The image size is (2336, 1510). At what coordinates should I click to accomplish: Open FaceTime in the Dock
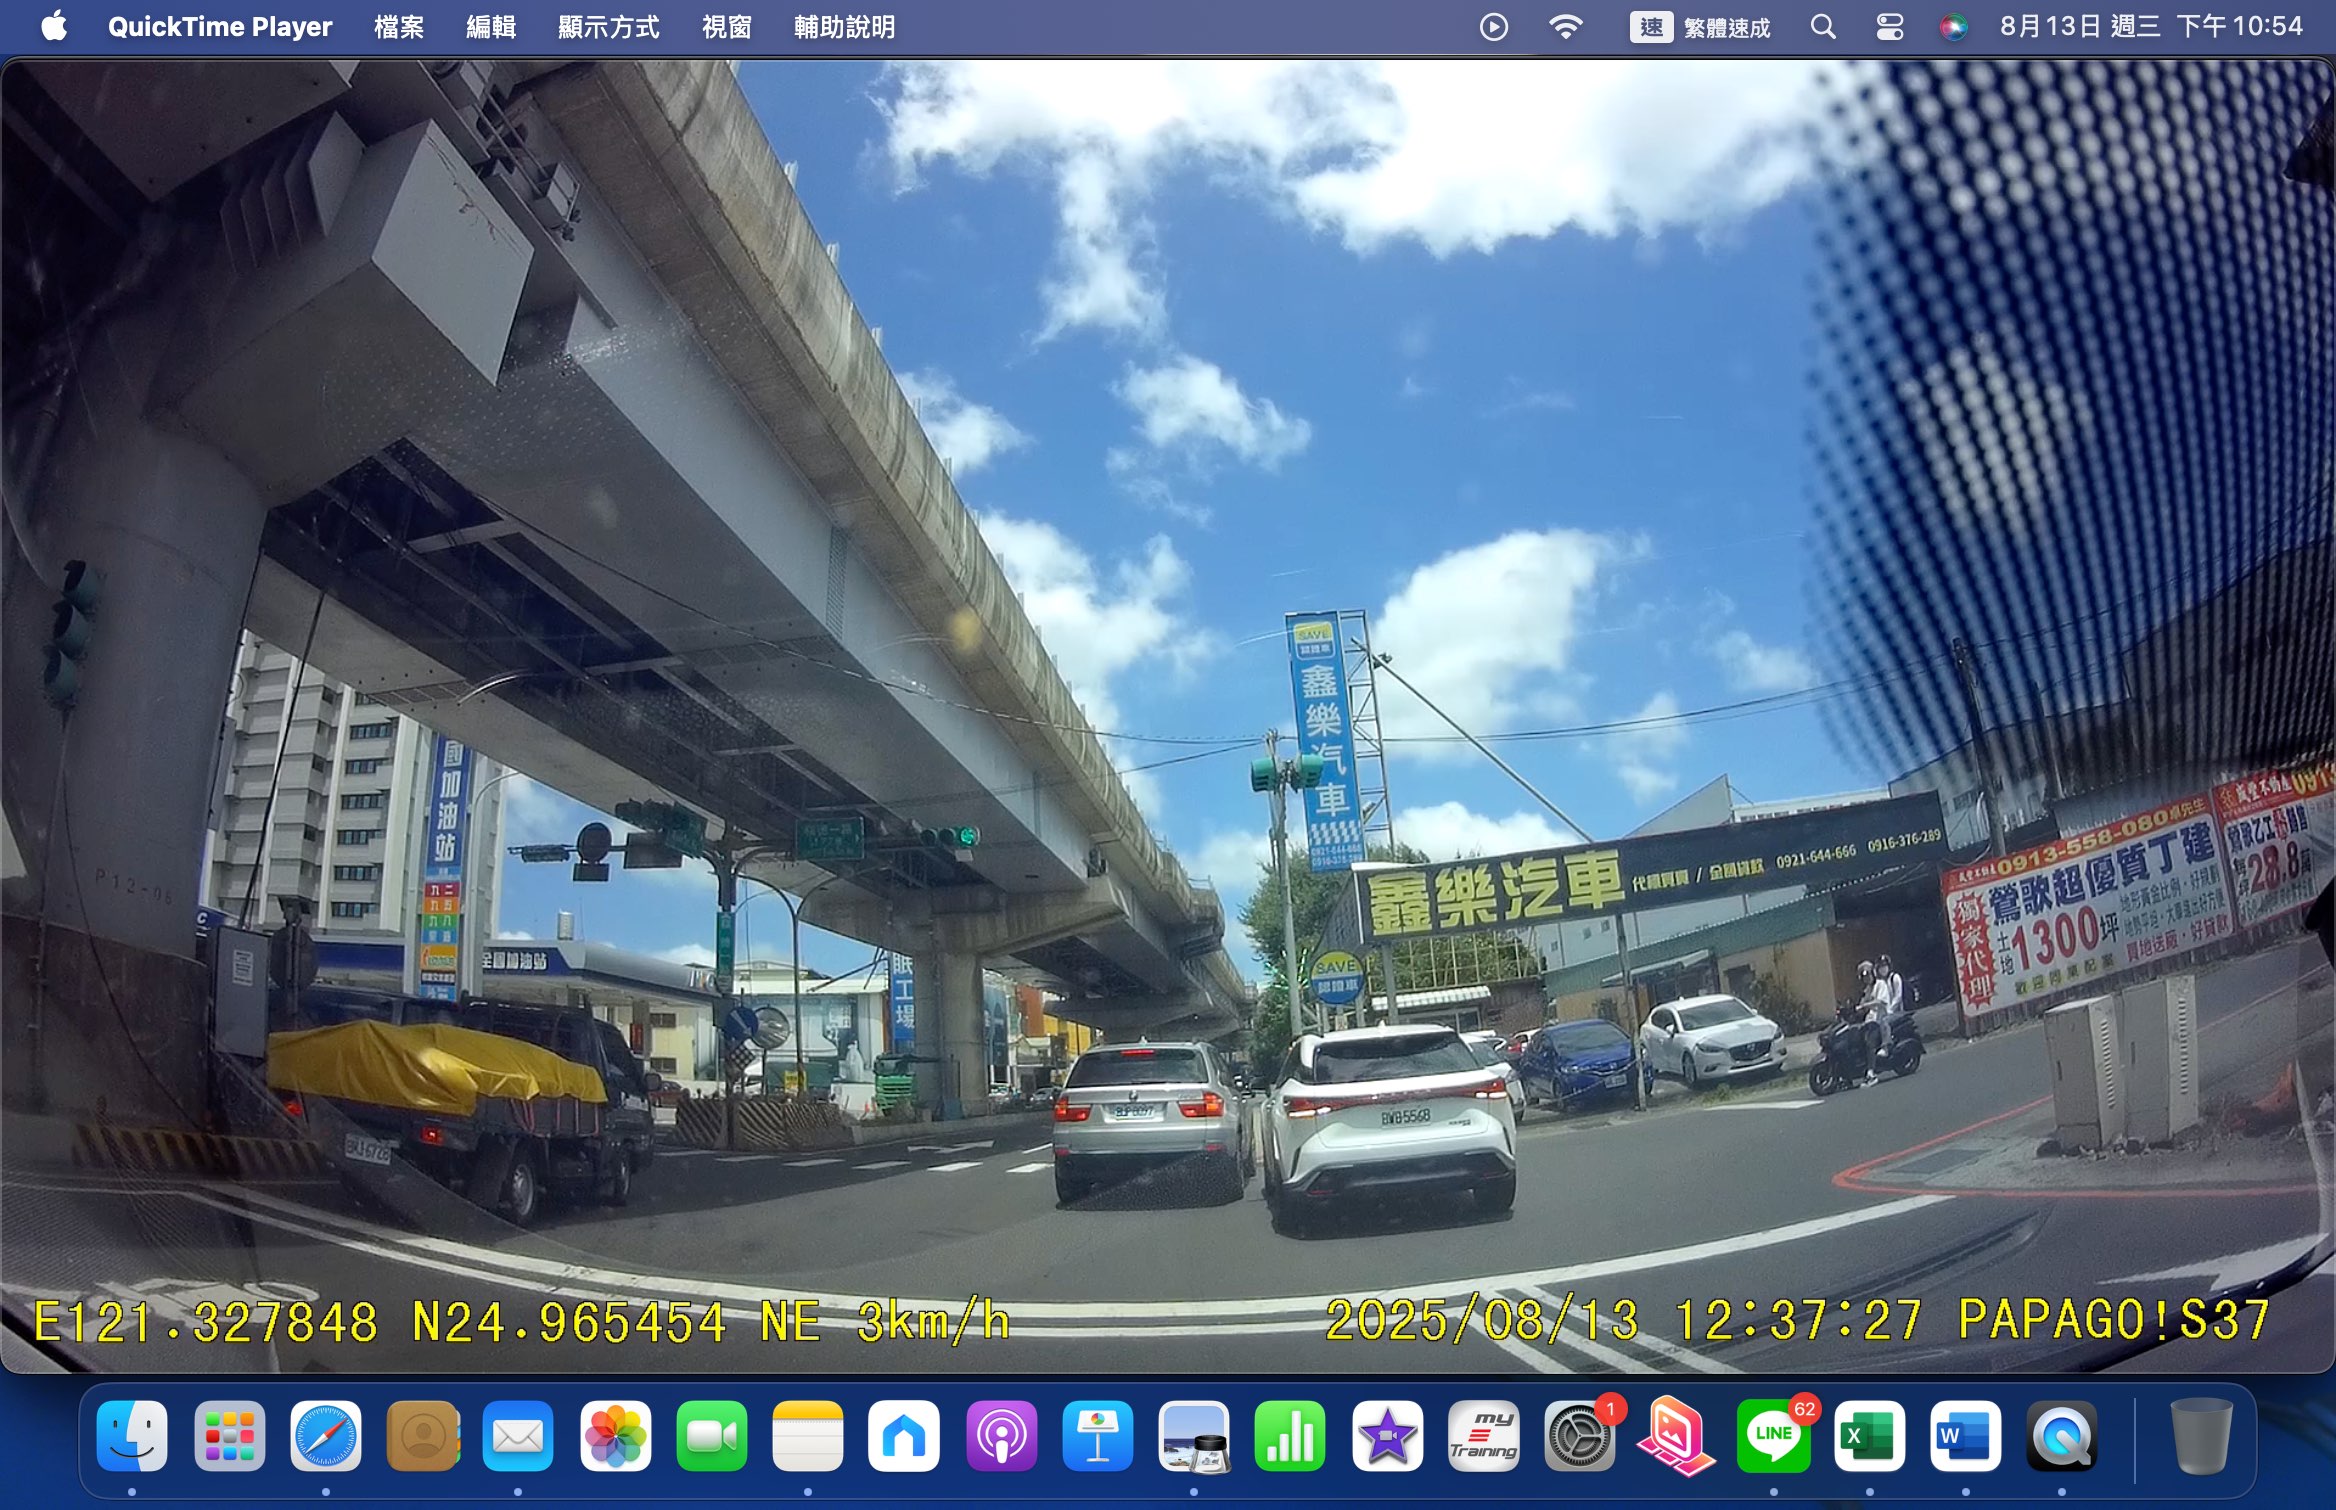click(x=711, y=1437)
